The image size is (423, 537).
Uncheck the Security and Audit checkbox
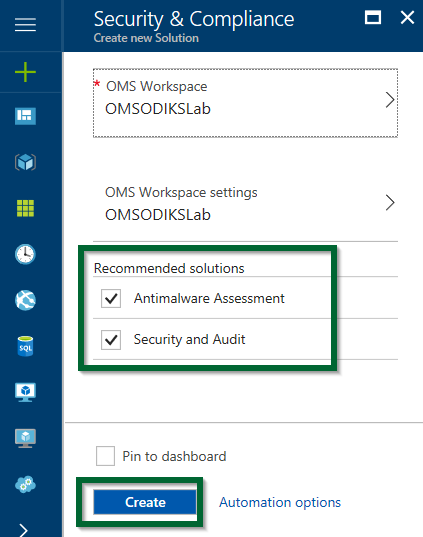coord(111,340)
